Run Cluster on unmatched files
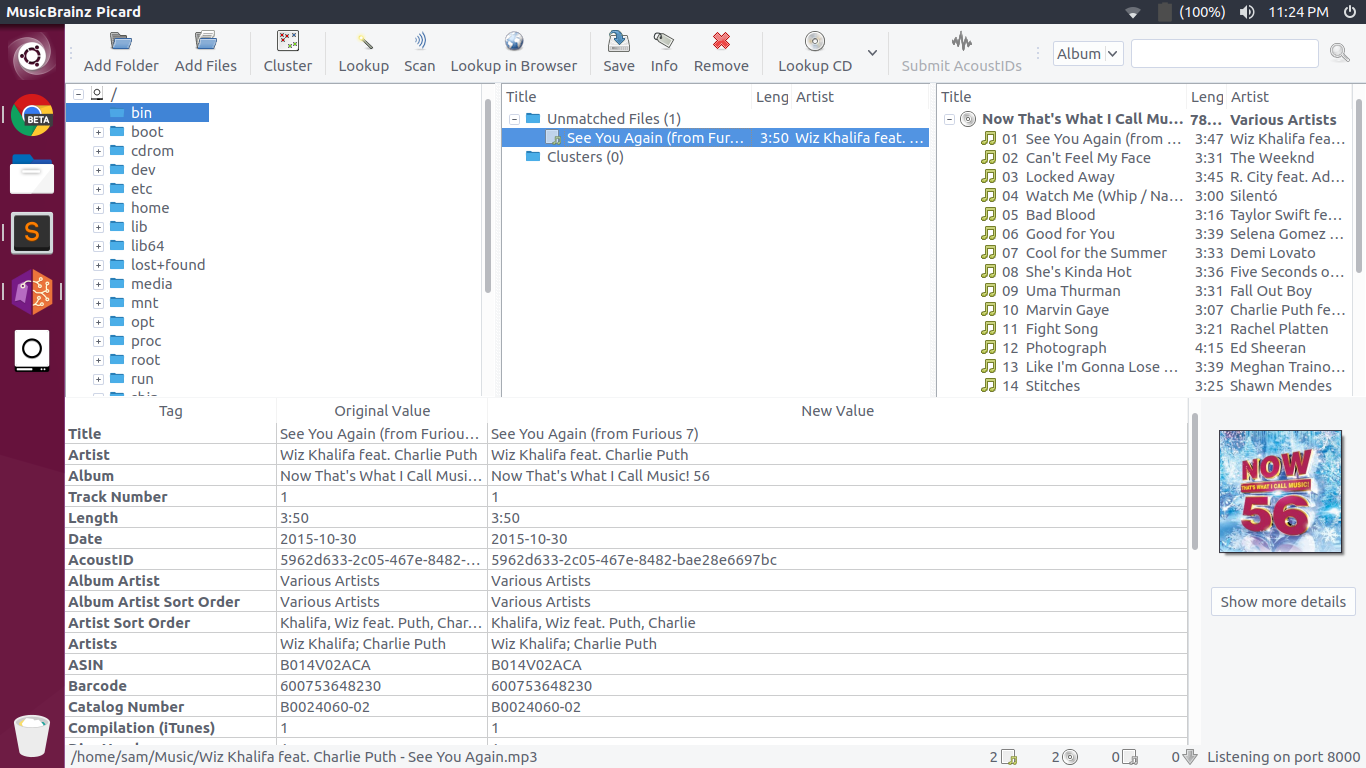 click(x=288, y=42)
